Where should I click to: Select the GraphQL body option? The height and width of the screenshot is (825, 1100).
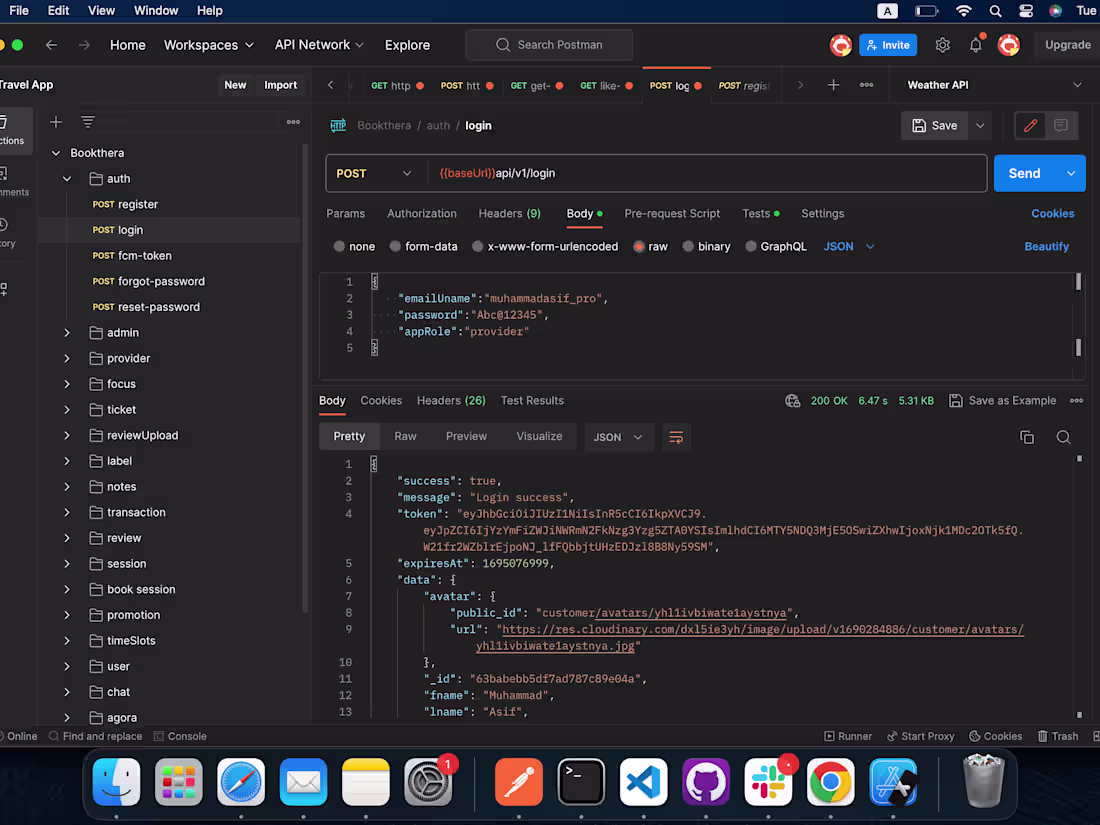(750, 246)
